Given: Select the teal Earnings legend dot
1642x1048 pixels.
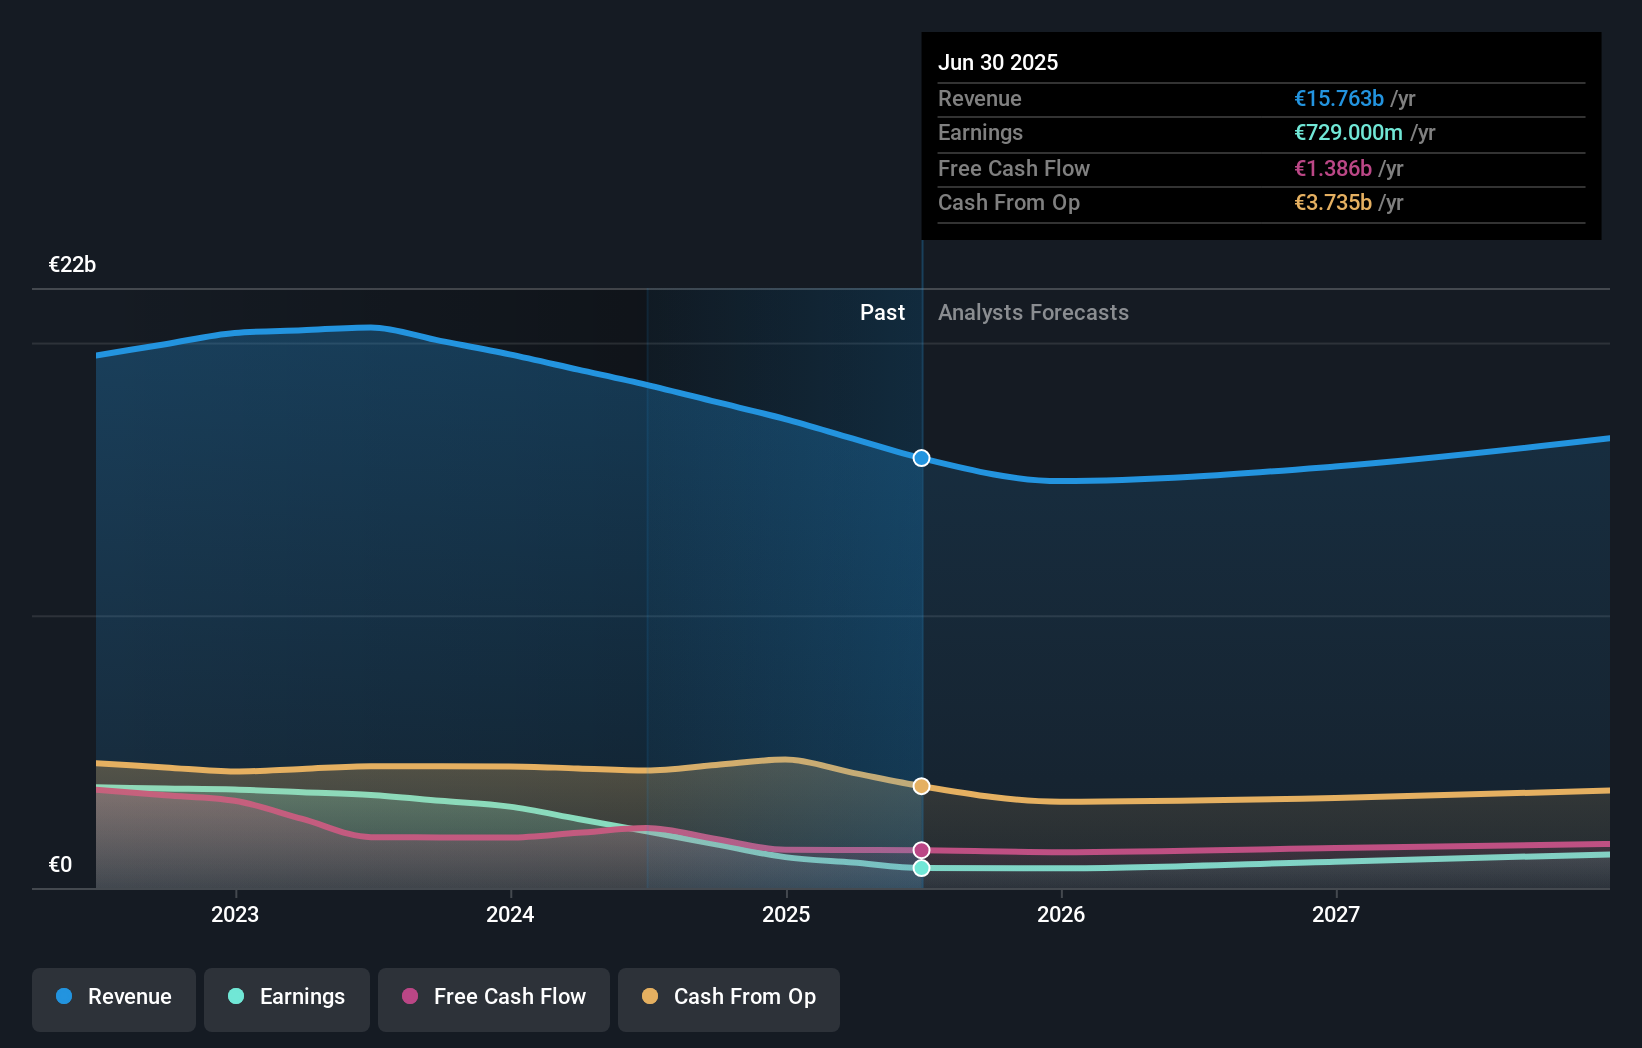Looking at the screenshot, I should click(x=234, y=997).
